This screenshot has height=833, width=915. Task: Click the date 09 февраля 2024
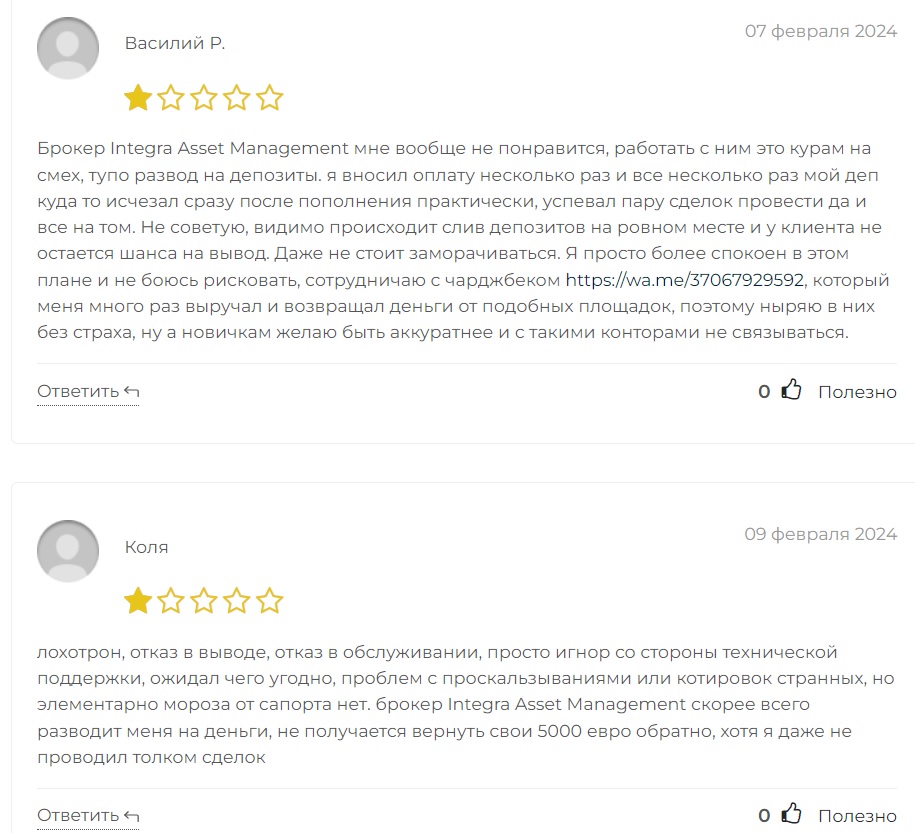tap(820, 534)
